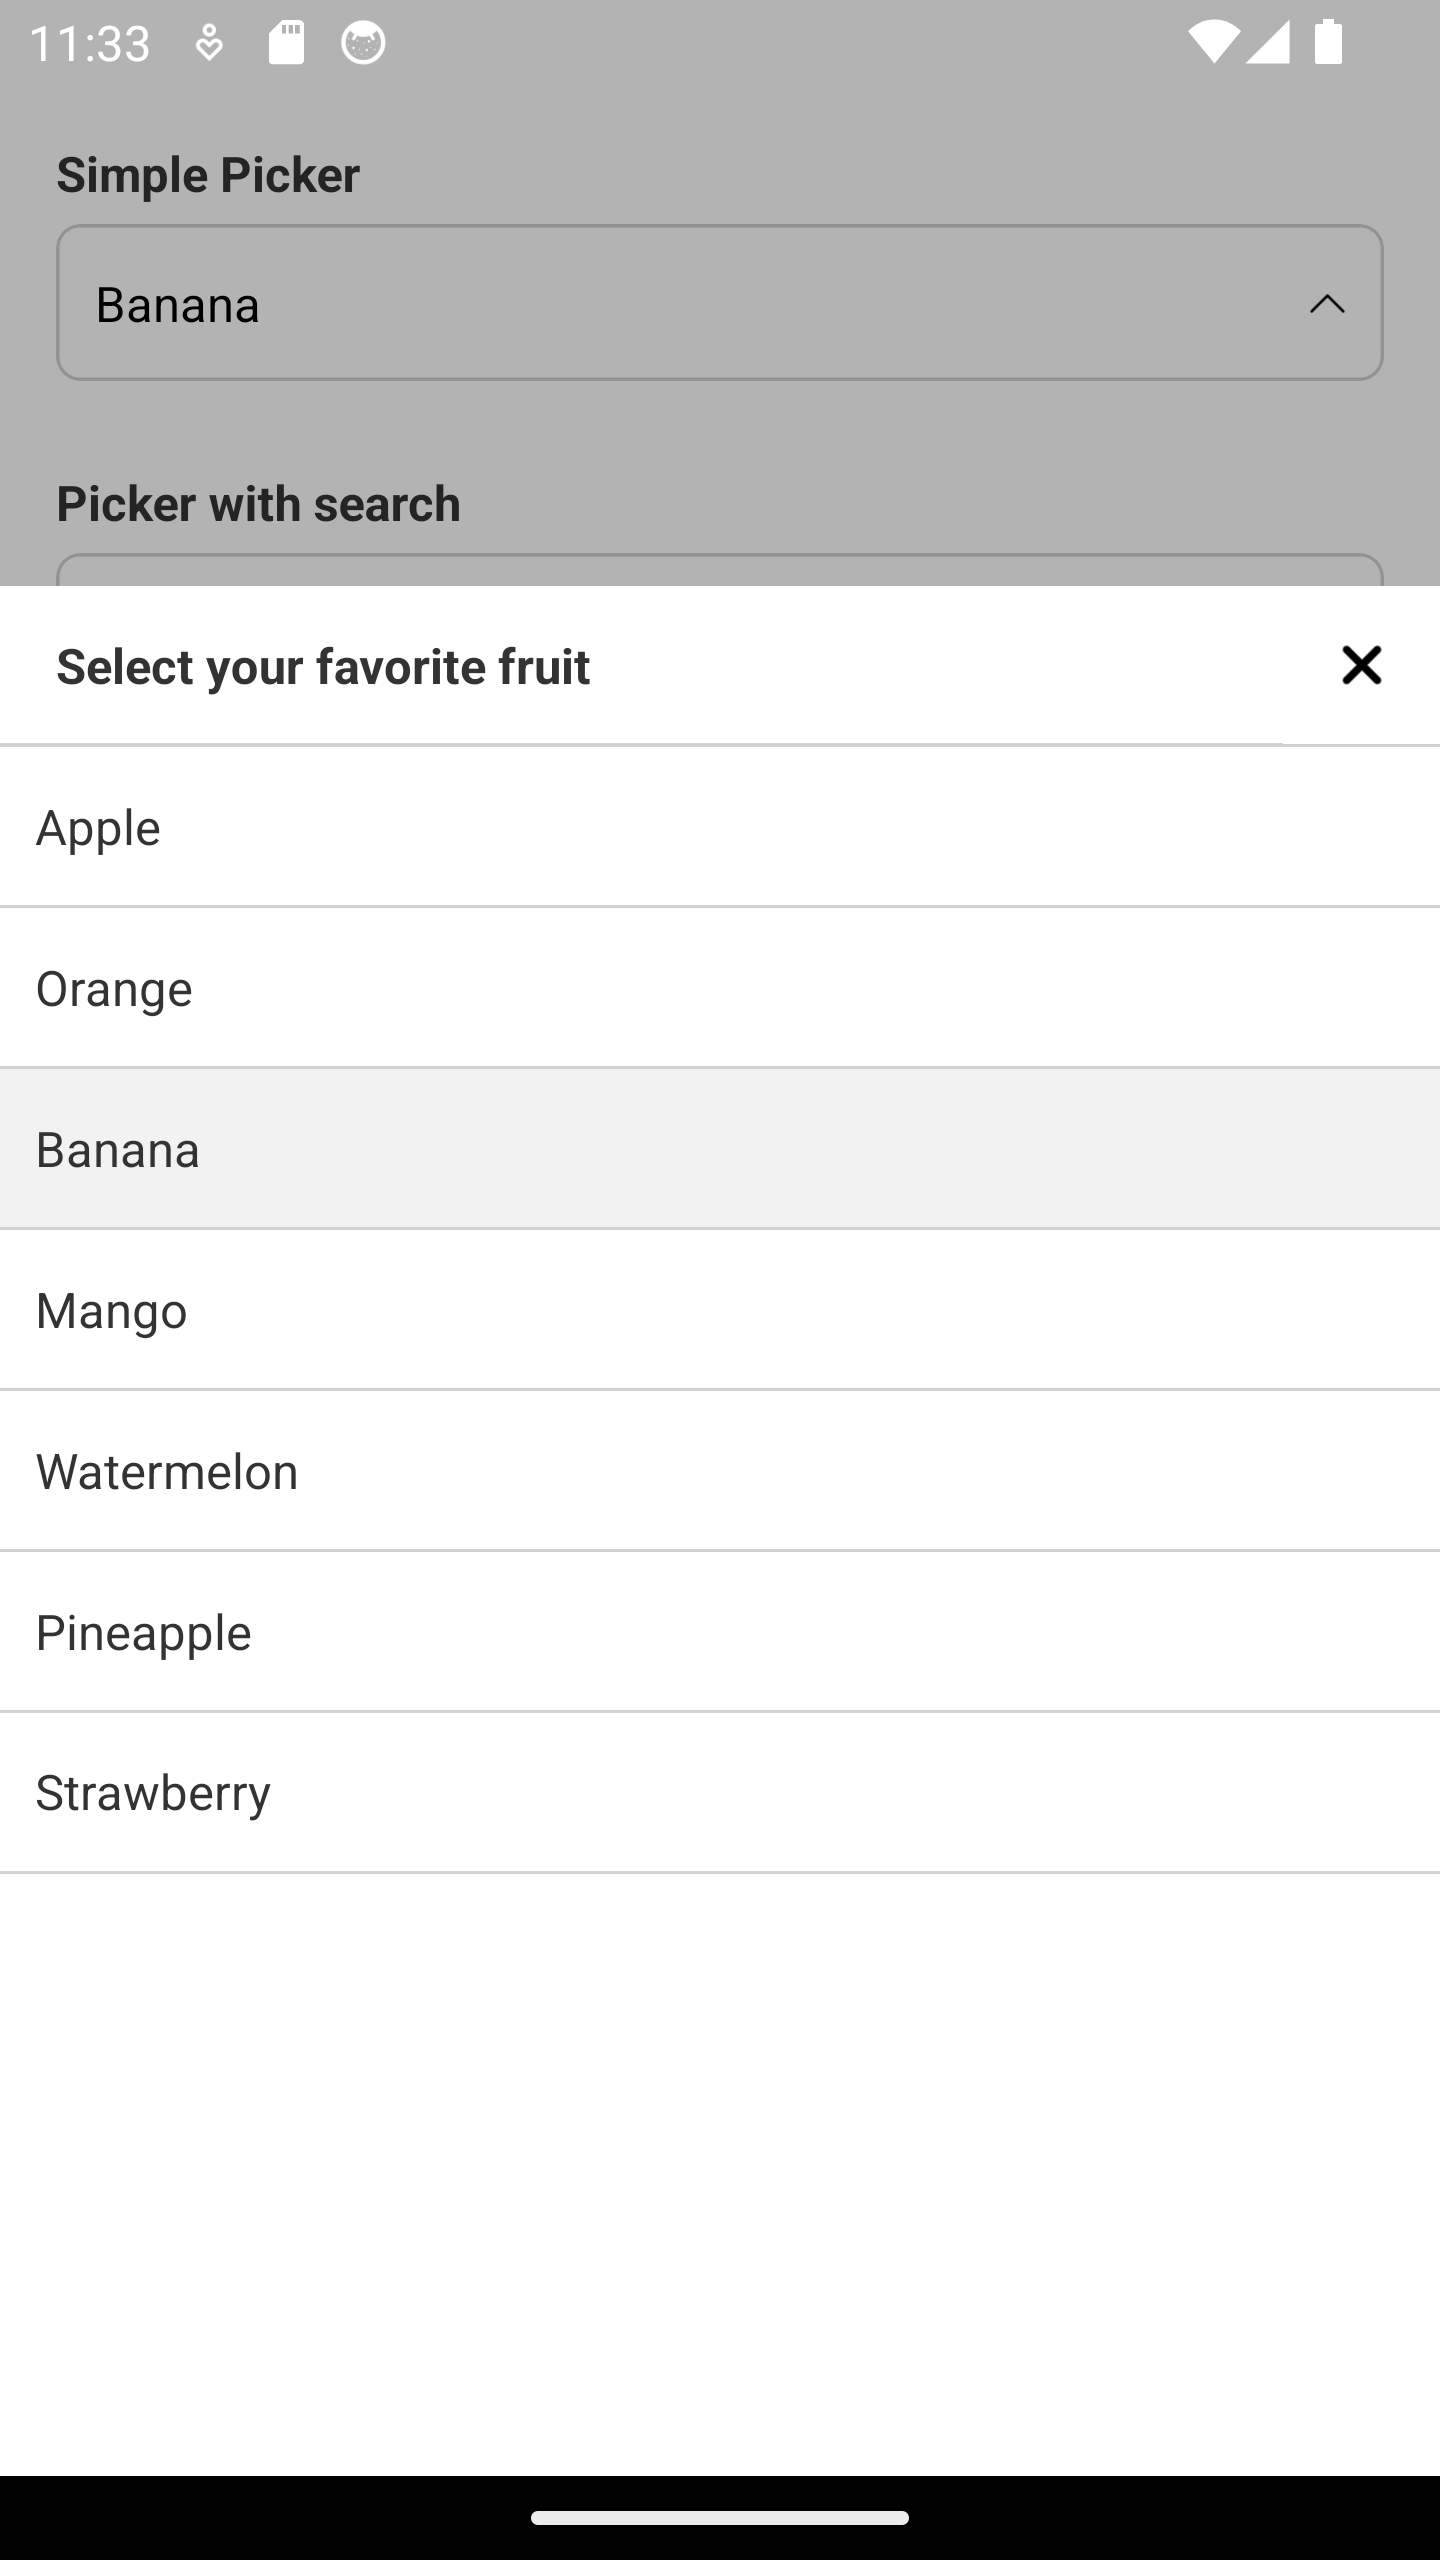Screen dimensions: 1440x2560
Task: Choose the Watermelon option
Action: point(720,1472)
